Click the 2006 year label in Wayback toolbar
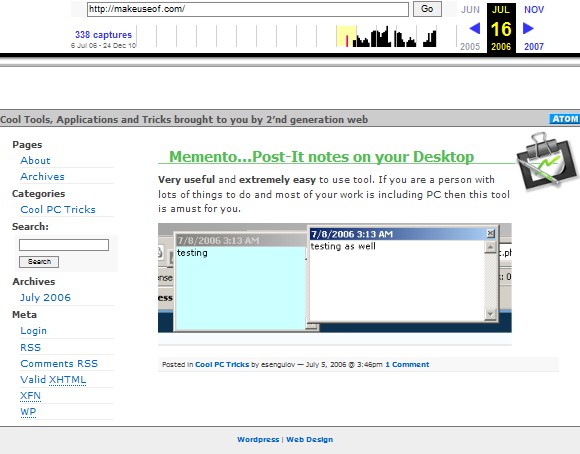 point(501,47)
